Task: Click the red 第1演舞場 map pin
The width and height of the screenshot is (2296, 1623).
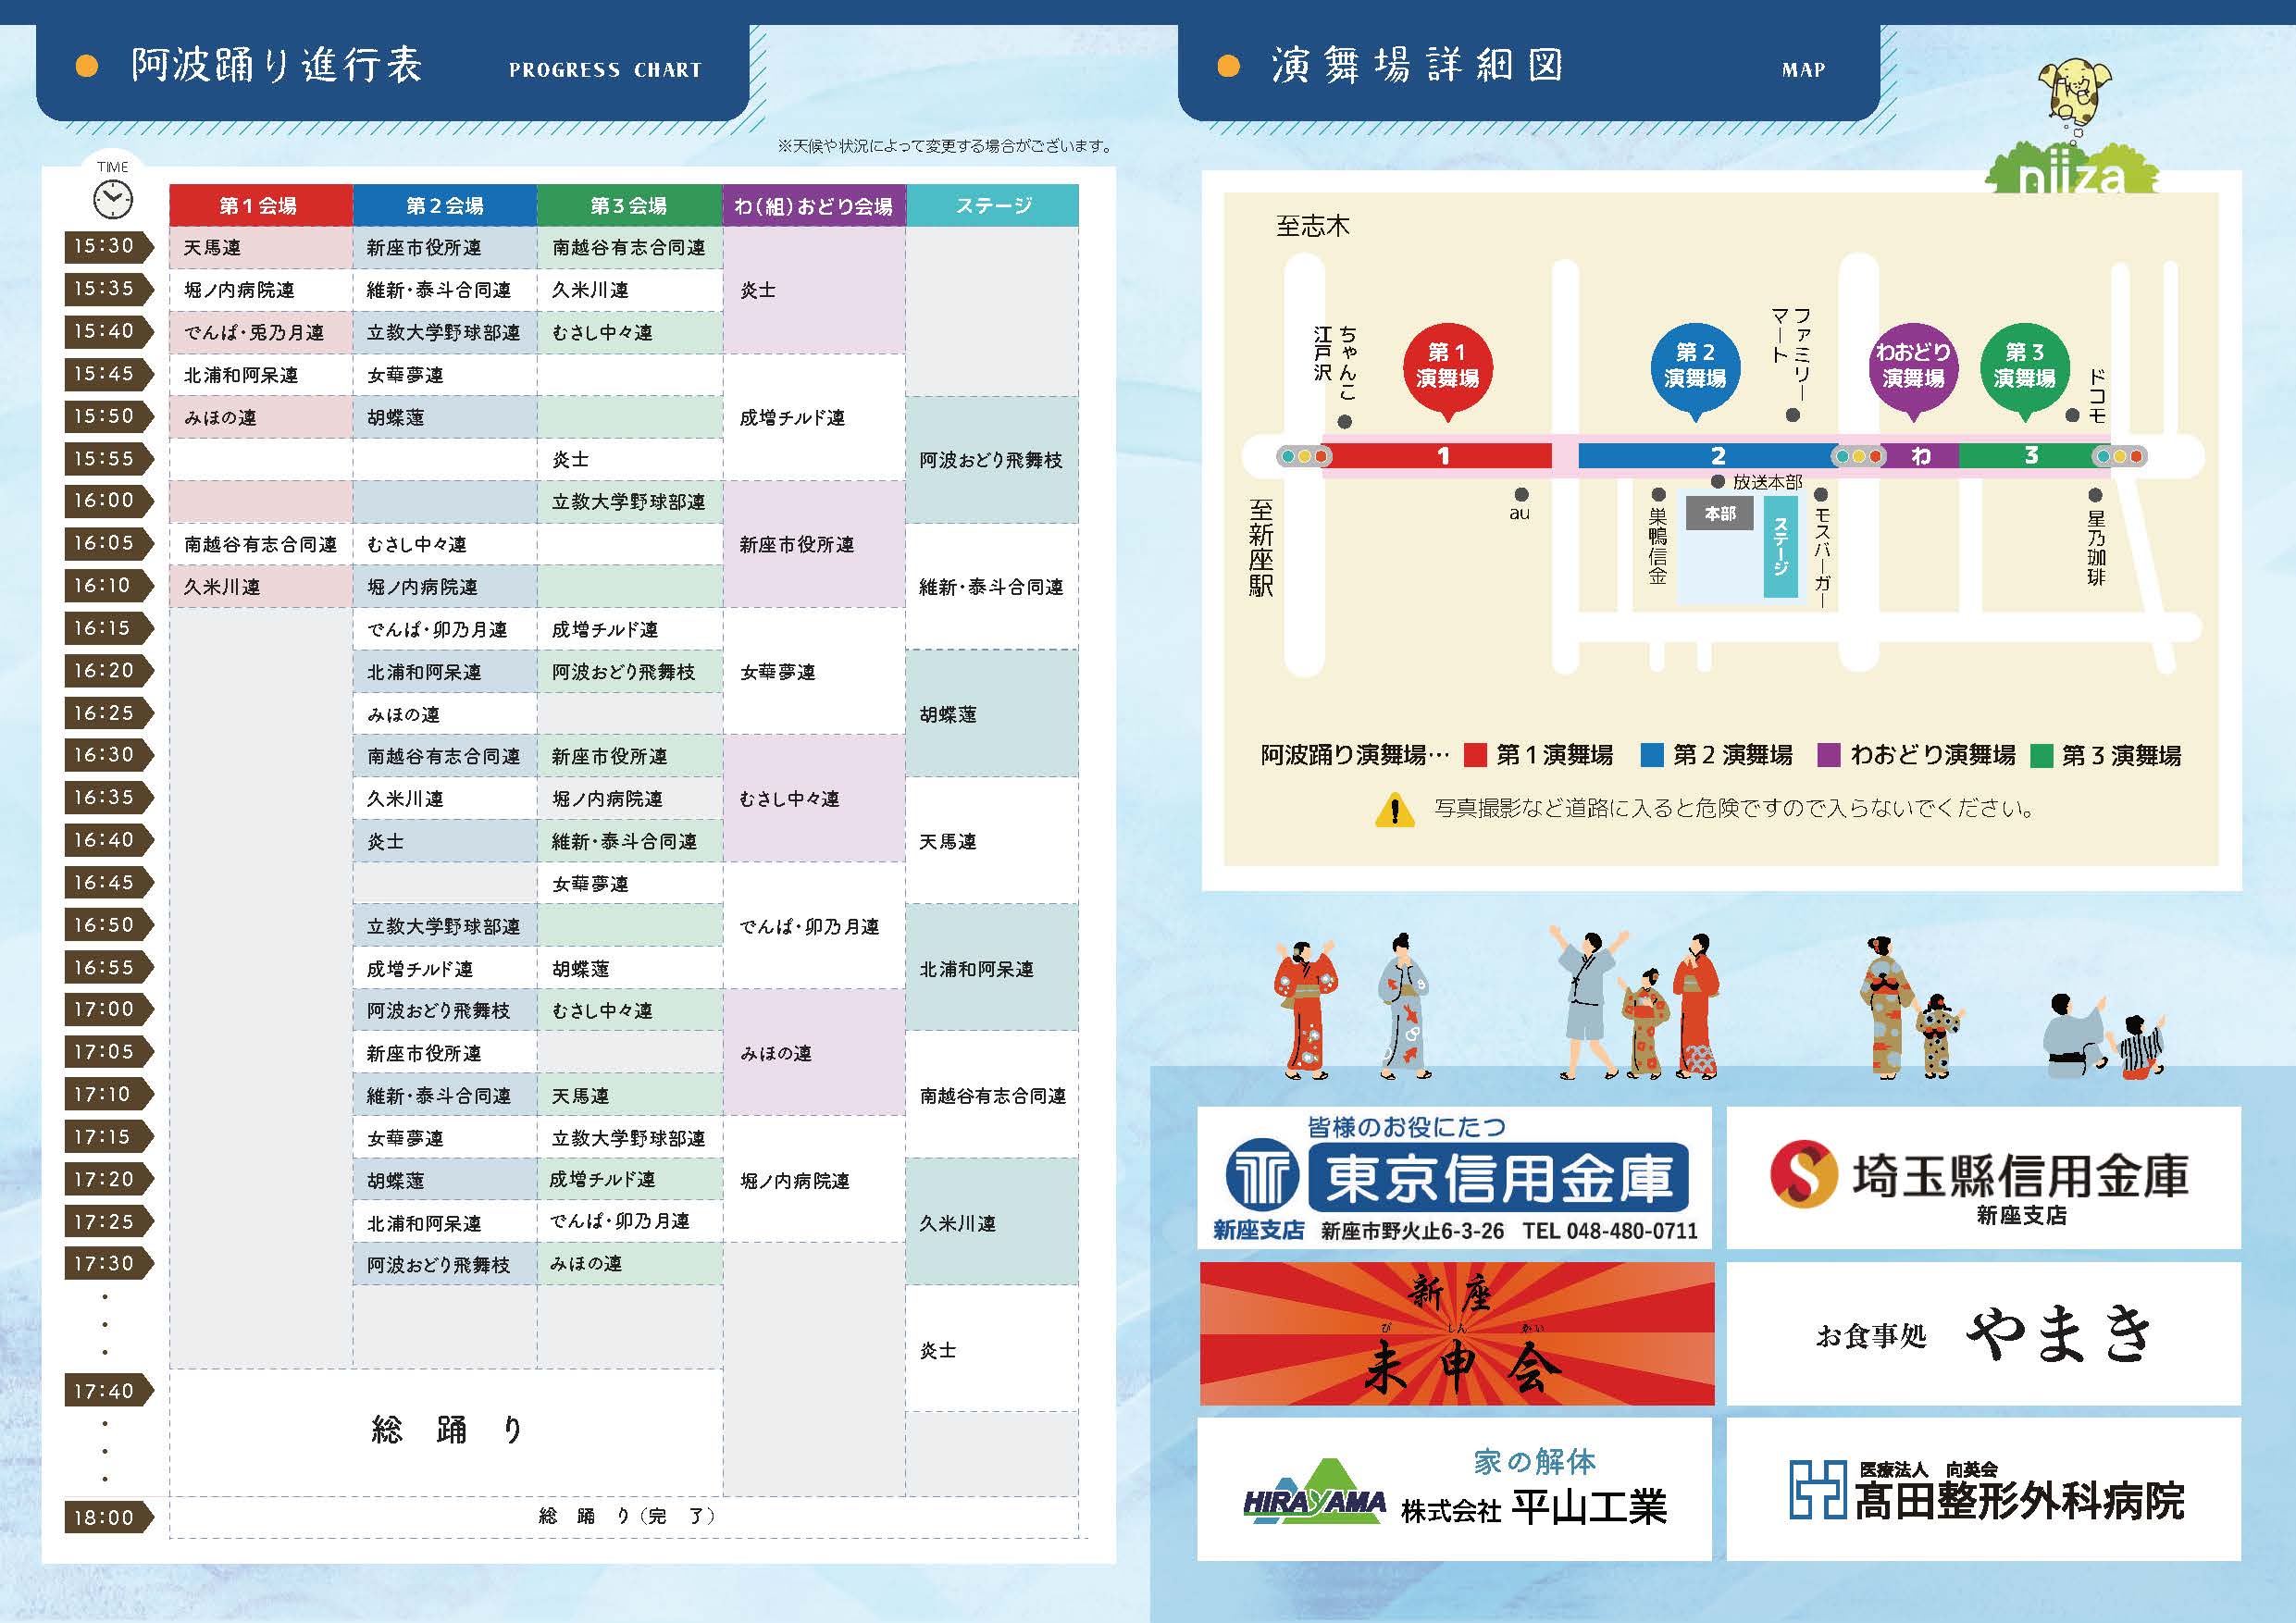Action: pos(1447,366)
